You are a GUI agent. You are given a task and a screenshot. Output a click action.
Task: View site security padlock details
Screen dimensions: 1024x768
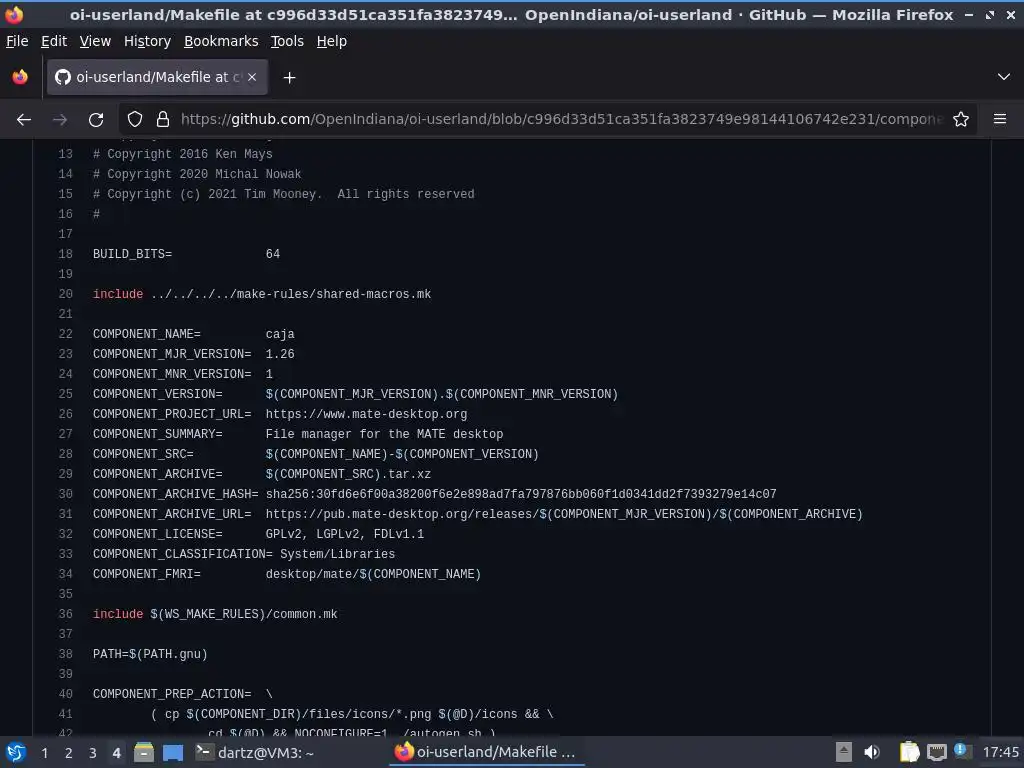click(x=163, y=120)
